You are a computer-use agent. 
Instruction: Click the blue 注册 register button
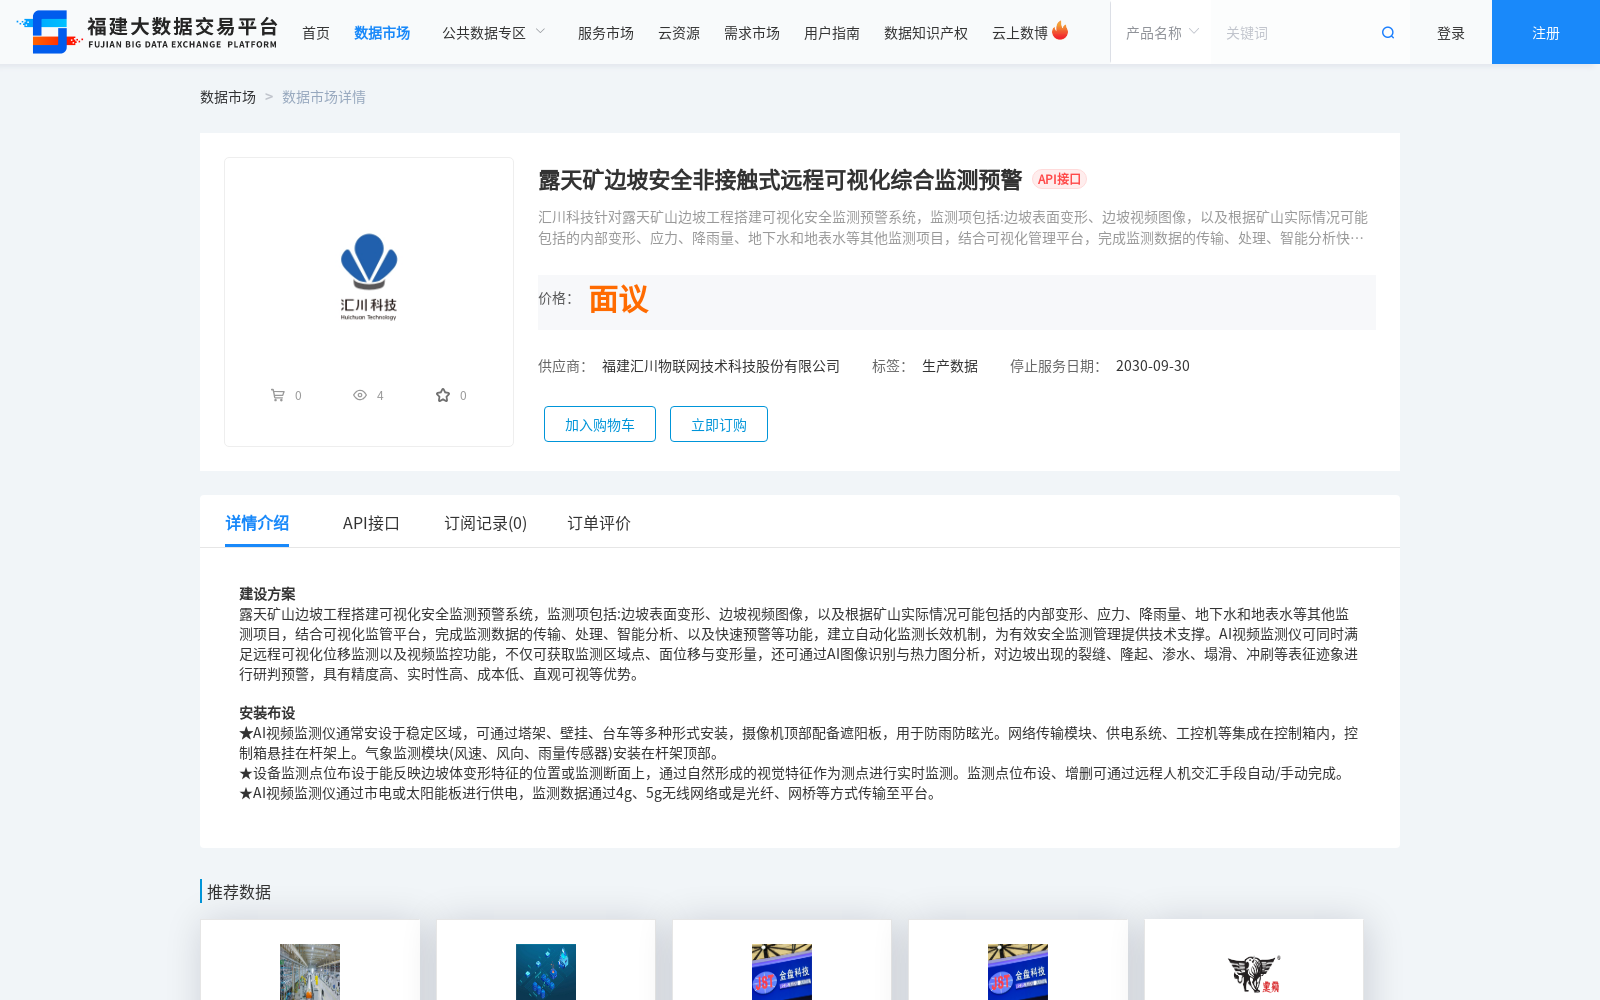coord(1546,32)
